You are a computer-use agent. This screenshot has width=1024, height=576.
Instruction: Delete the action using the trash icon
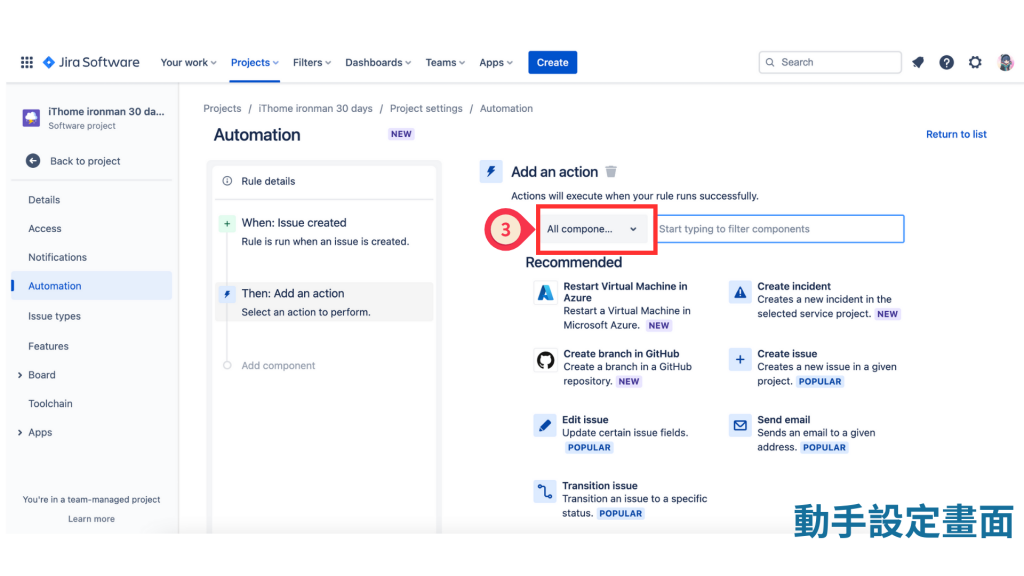tap(611, 171)
